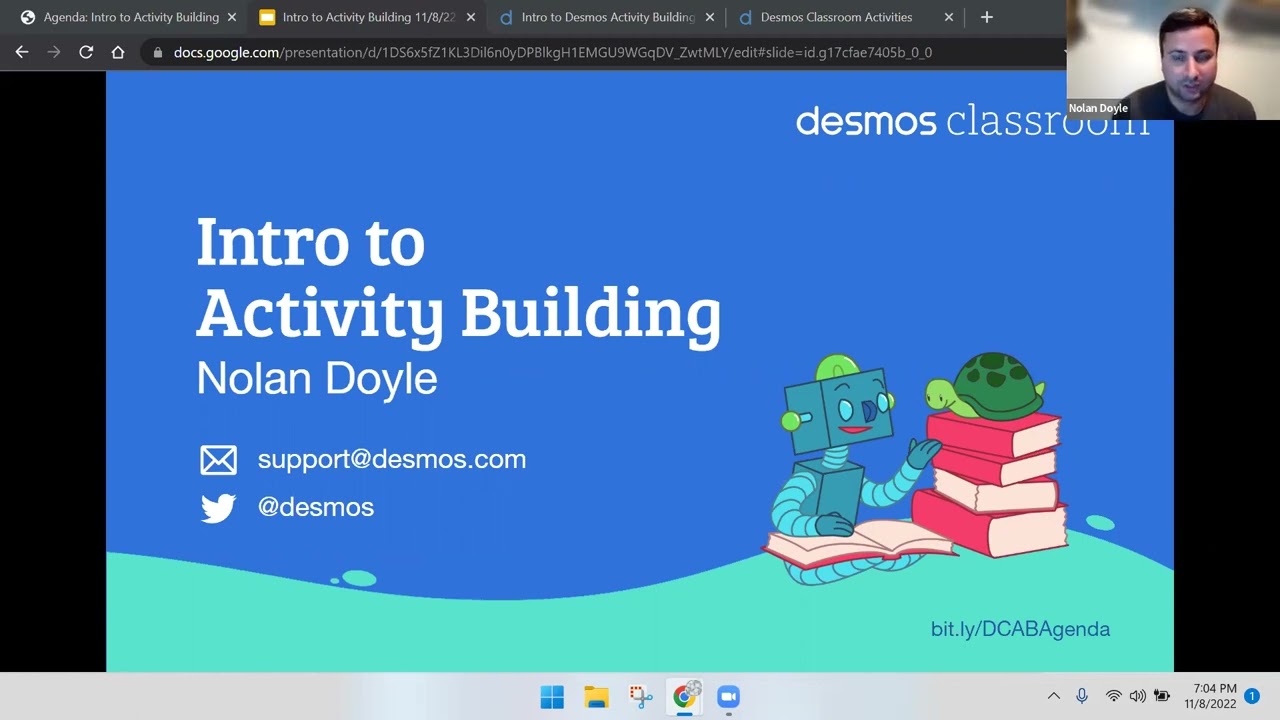Image resolution: width=1280 pixels, height=720 pixels.
Task: Expand the hidden system tray icons chevron
Action: click(1053, 696)
